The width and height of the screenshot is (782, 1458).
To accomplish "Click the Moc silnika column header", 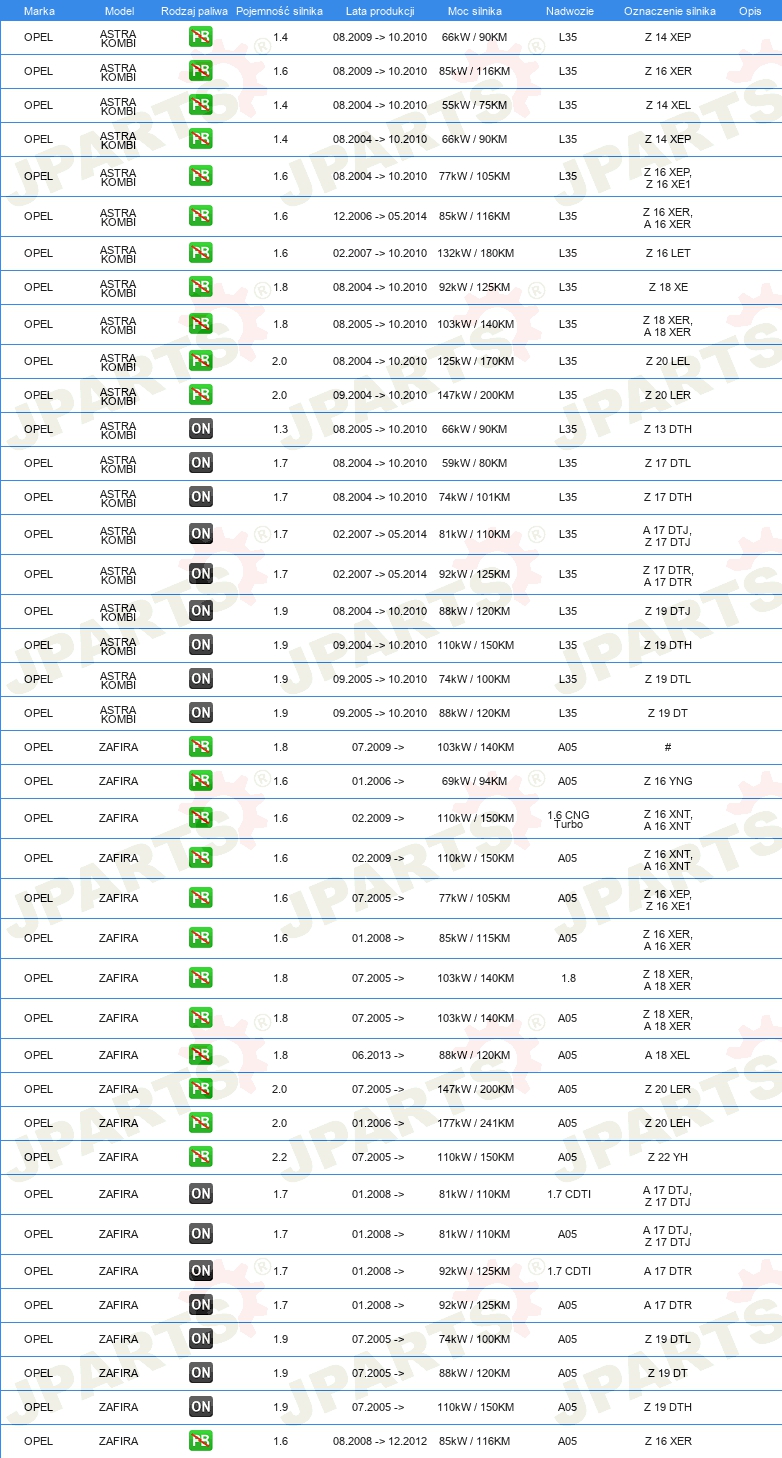I will tap(475, 11).
